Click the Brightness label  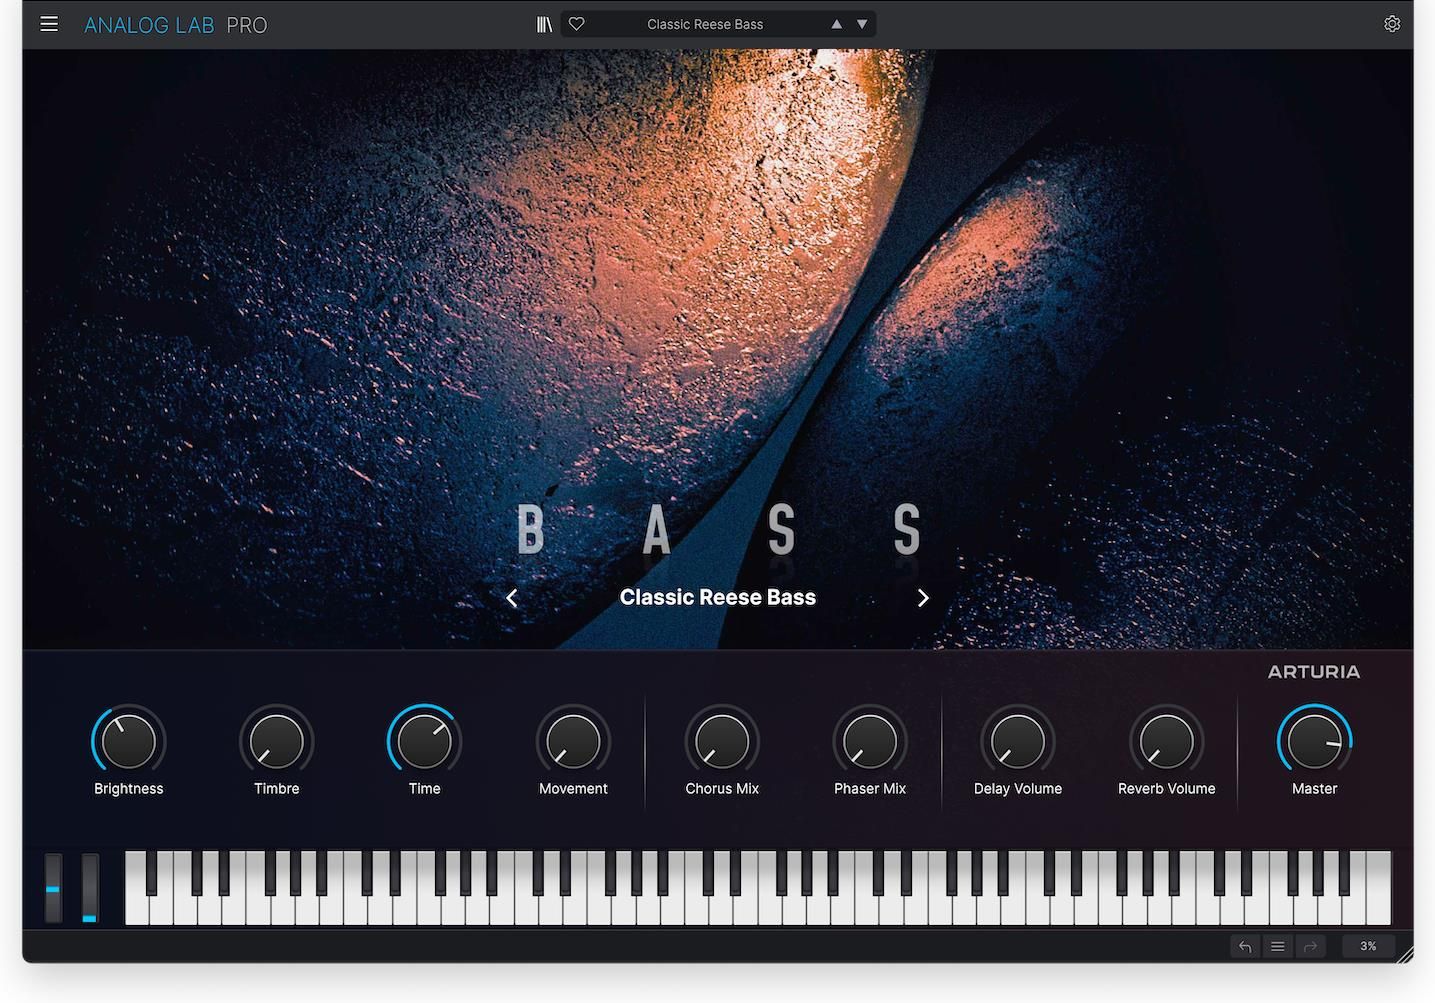pyautogui.click(x=128, y=789)
